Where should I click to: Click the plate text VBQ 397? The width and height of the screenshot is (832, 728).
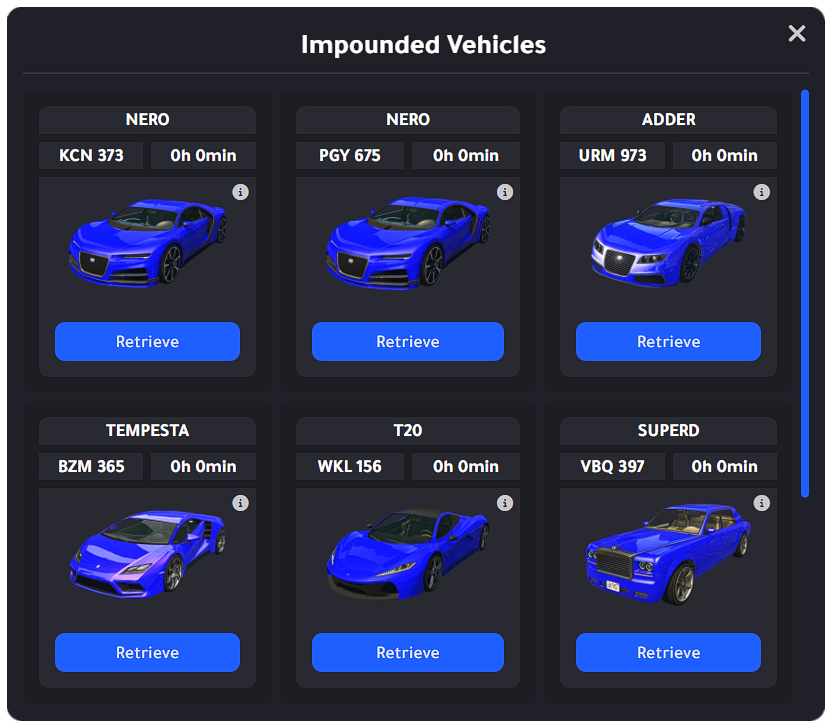coord(612,466)
